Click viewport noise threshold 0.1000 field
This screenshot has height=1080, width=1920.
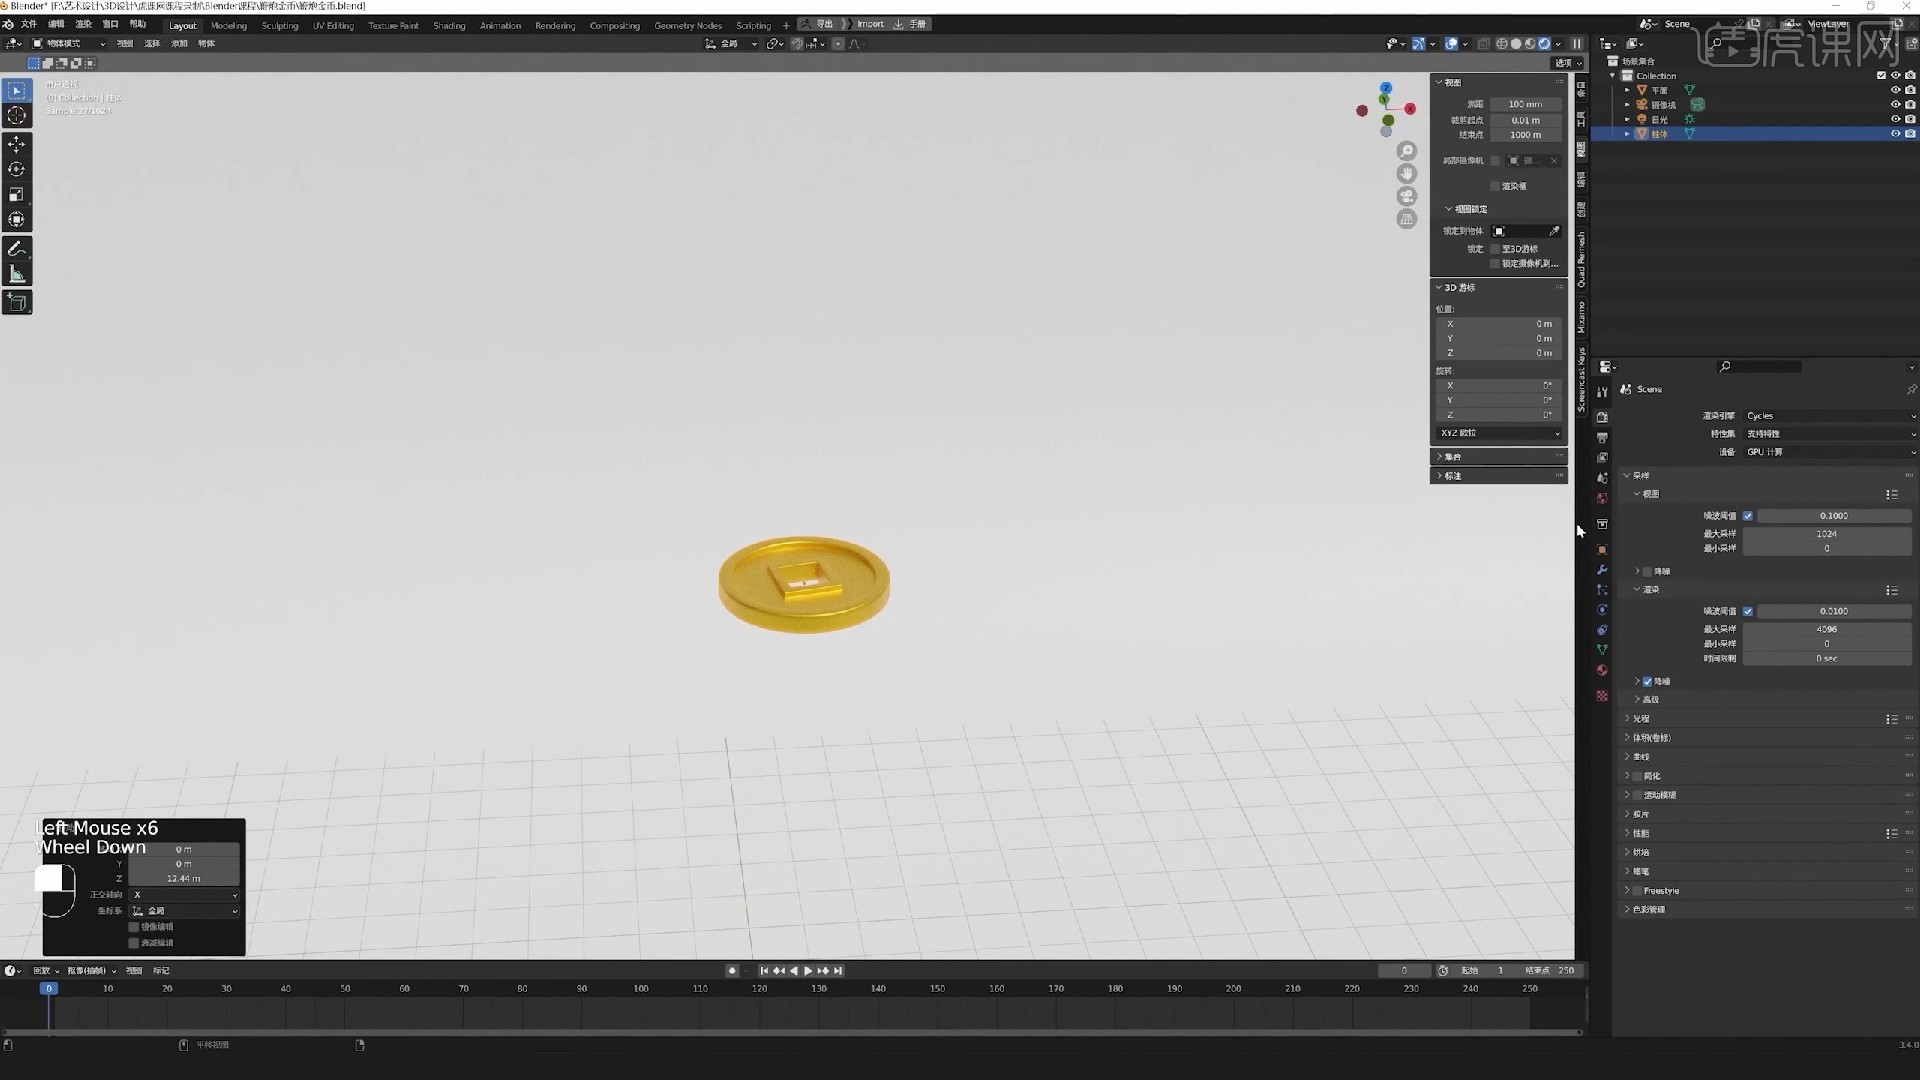(1834, 516)
